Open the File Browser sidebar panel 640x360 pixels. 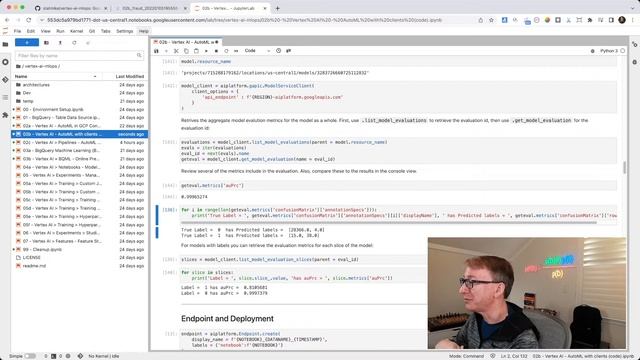[x=5, y=44]
